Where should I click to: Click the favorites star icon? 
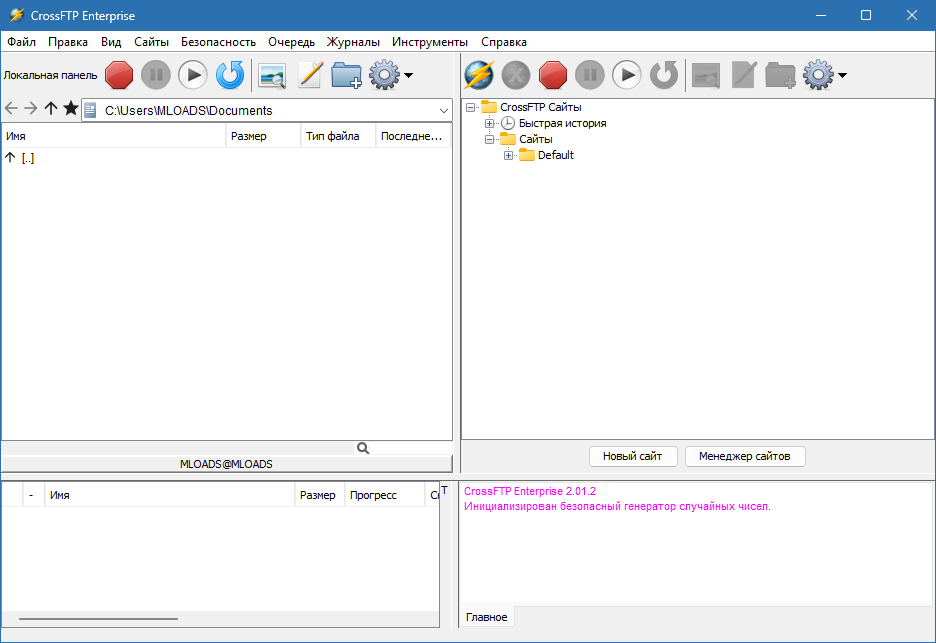(x=70, y=108)
